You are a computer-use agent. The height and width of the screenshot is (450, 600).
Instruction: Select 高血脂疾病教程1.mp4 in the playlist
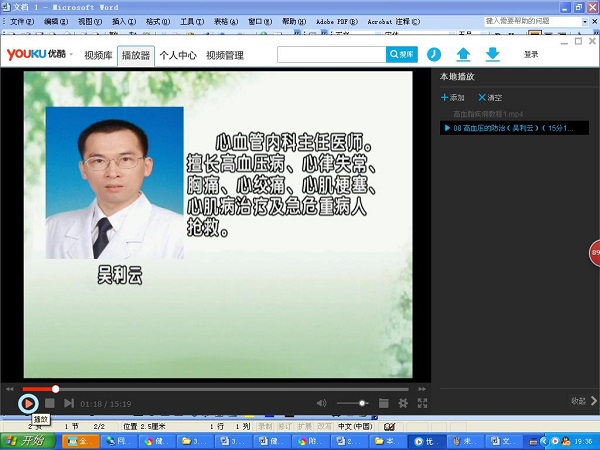click(x=488, y=114)
